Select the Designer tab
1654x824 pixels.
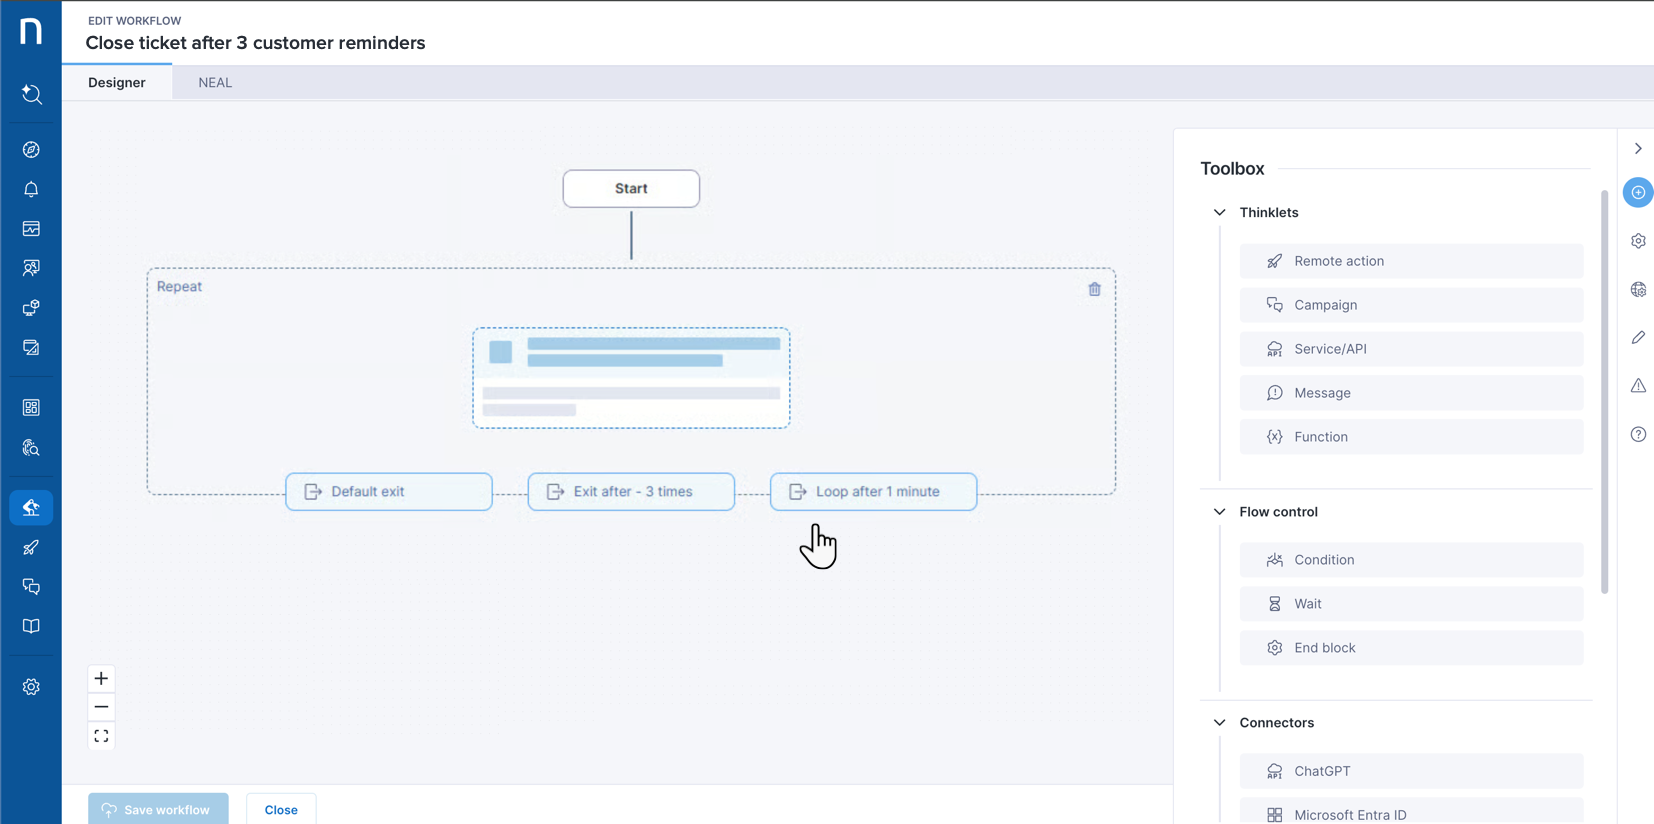point(117,83)
